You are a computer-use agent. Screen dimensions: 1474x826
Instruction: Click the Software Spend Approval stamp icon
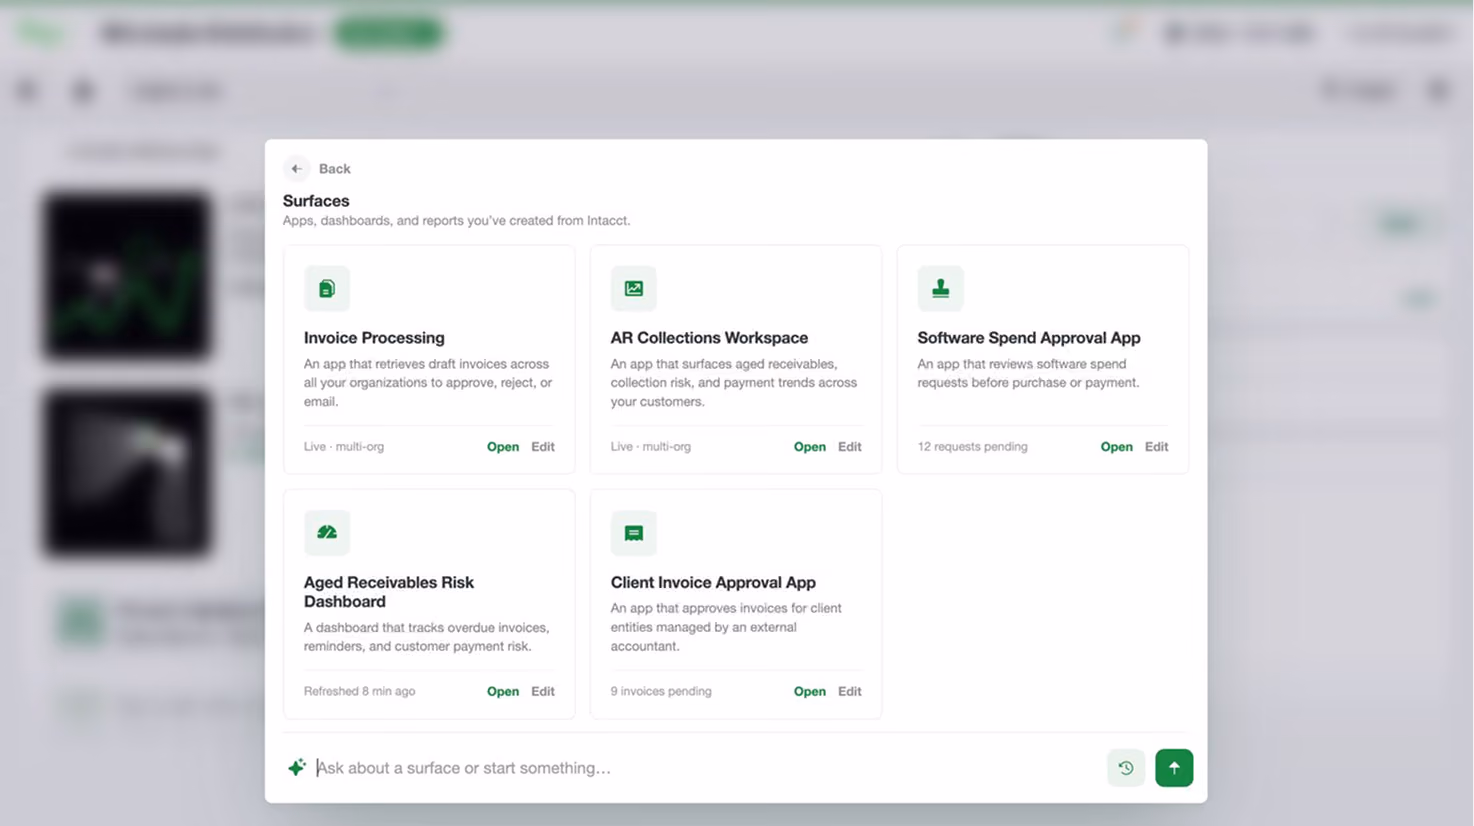pyautogui.click(x=941, y=289)
